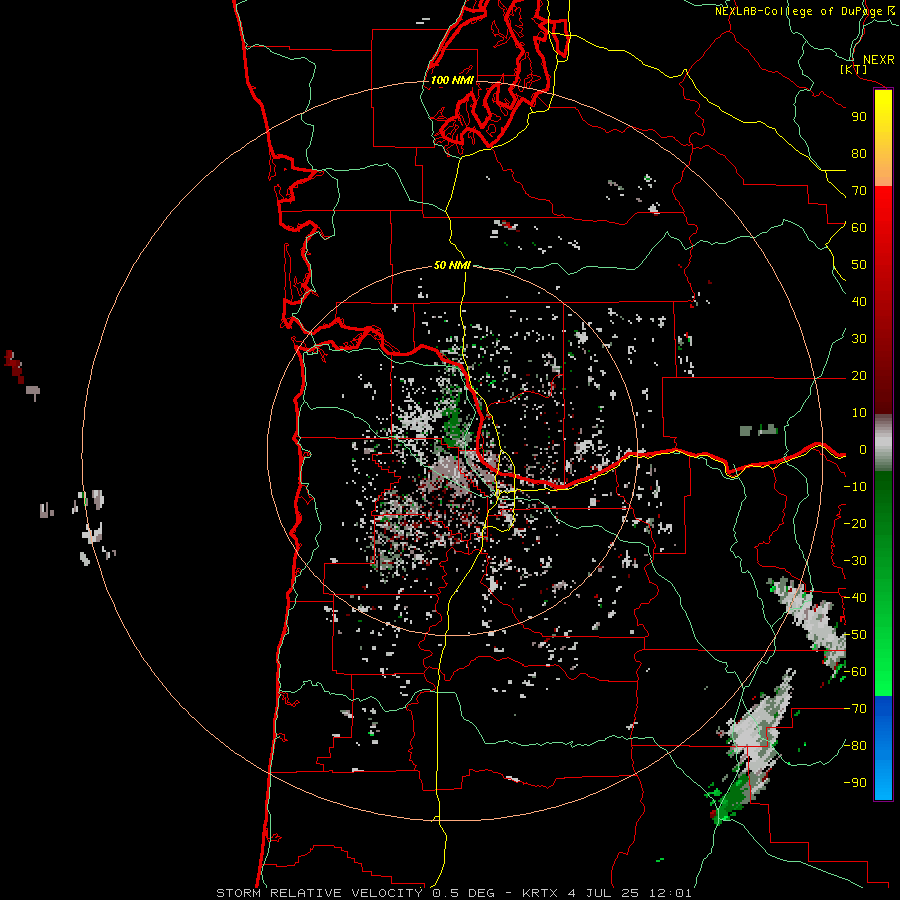This screenshot has width=900, height=900.
Task: Click the NEXR label above the scale
Action: [879, 60]
